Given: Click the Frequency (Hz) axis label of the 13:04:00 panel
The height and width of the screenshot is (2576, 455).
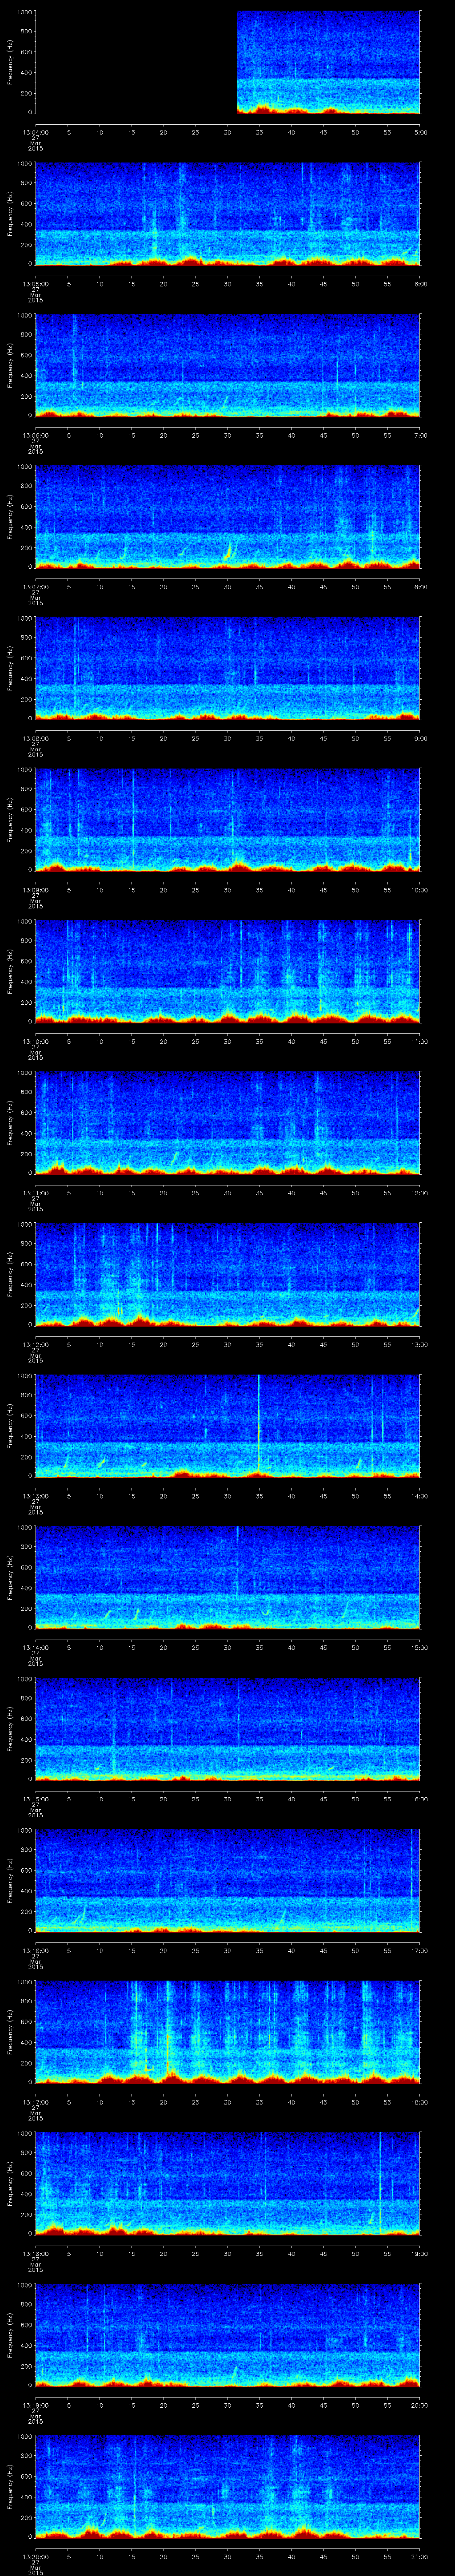Looking at the screenshot, I should click(10, 63).
